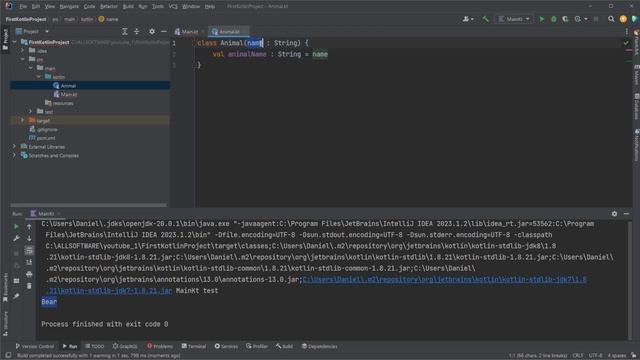Toggle the Database side tool window
This screenshot has width=640, height=360.
pyautogui.click(x=636, y=107)
